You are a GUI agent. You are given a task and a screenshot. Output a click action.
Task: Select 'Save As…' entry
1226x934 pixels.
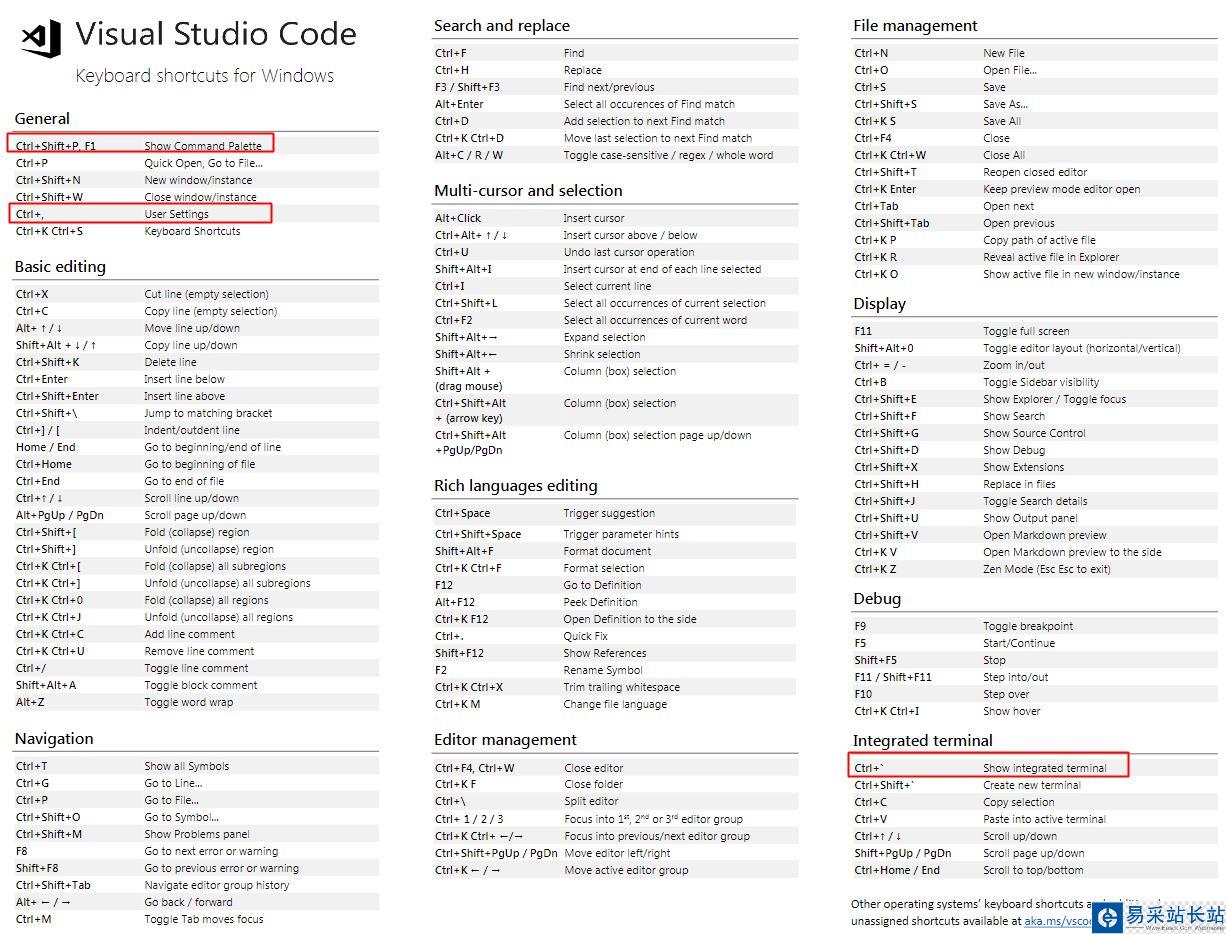(x=1005, y=104)
